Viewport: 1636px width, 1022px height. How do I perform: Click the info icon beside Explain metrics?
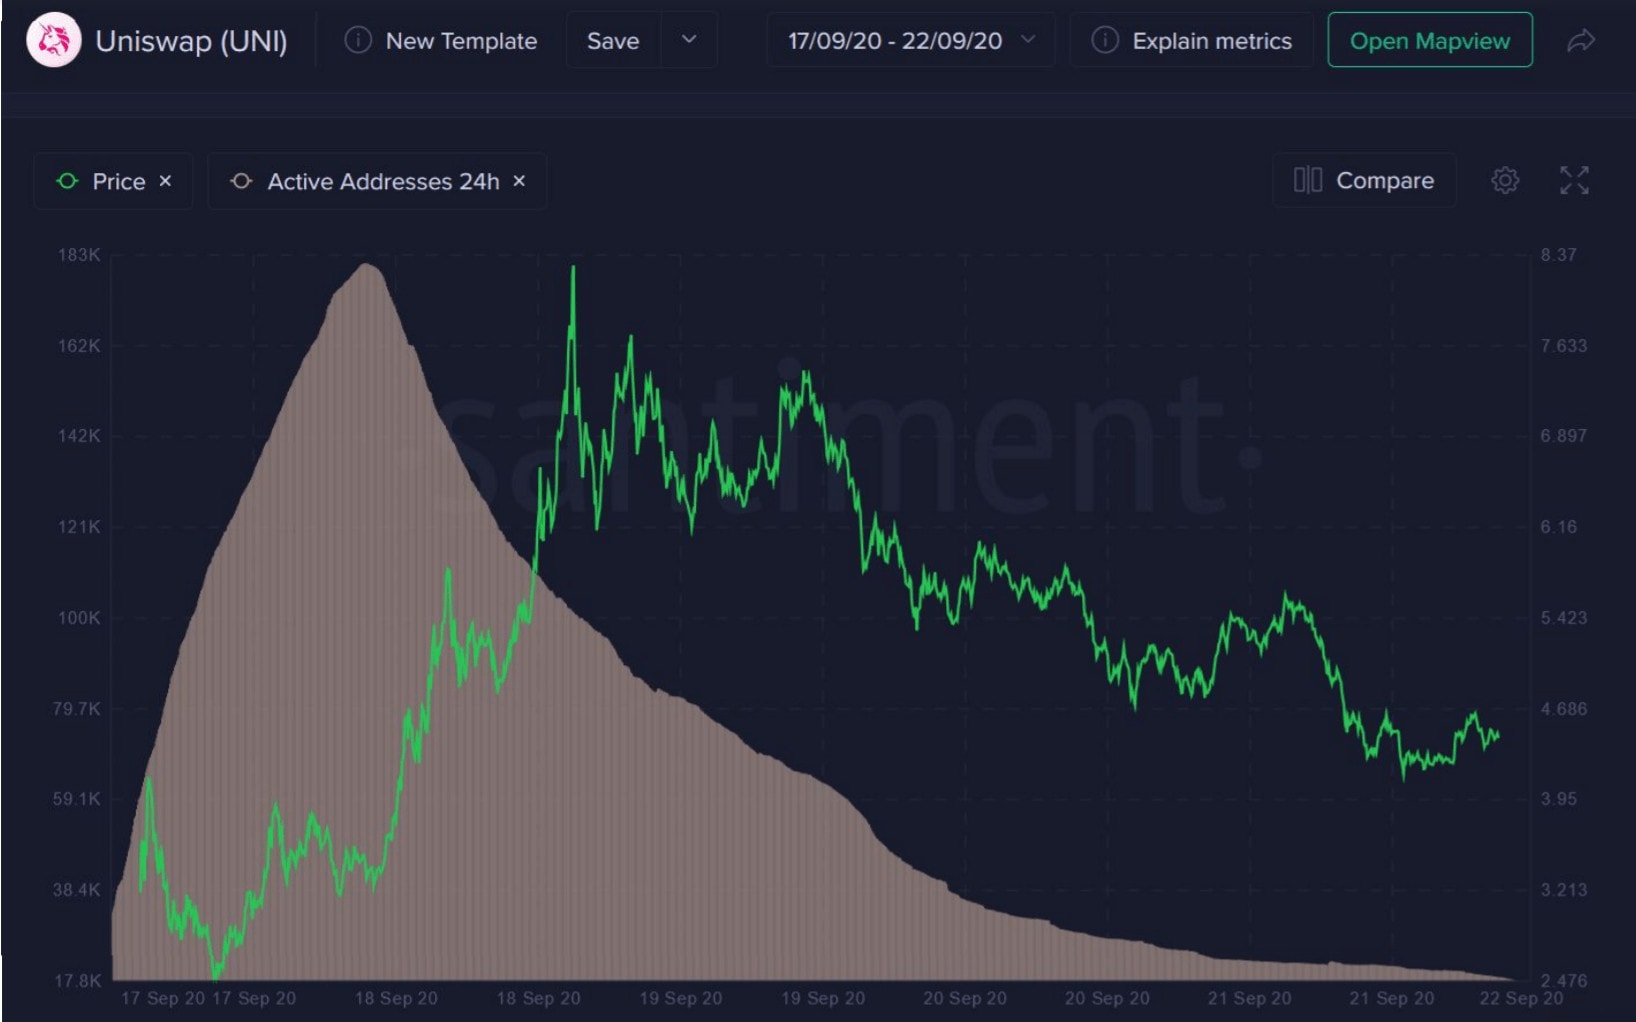(1105, 40)
